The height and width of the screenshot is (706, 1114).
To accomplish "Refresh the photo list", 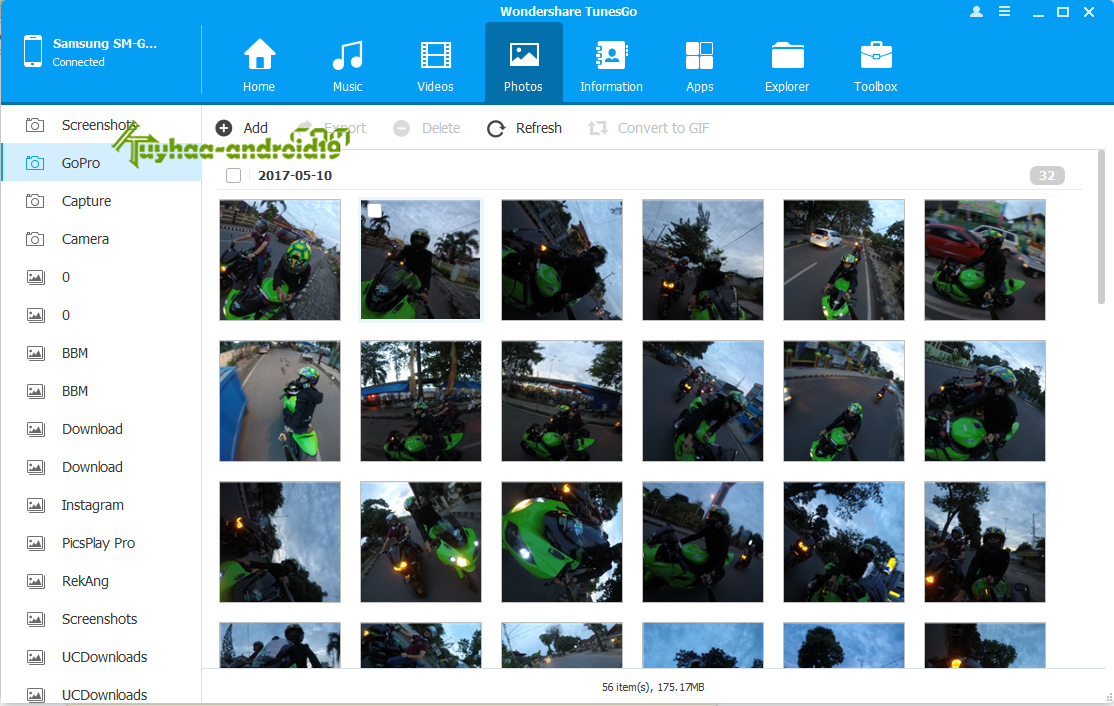I will (x=524, y=128).
